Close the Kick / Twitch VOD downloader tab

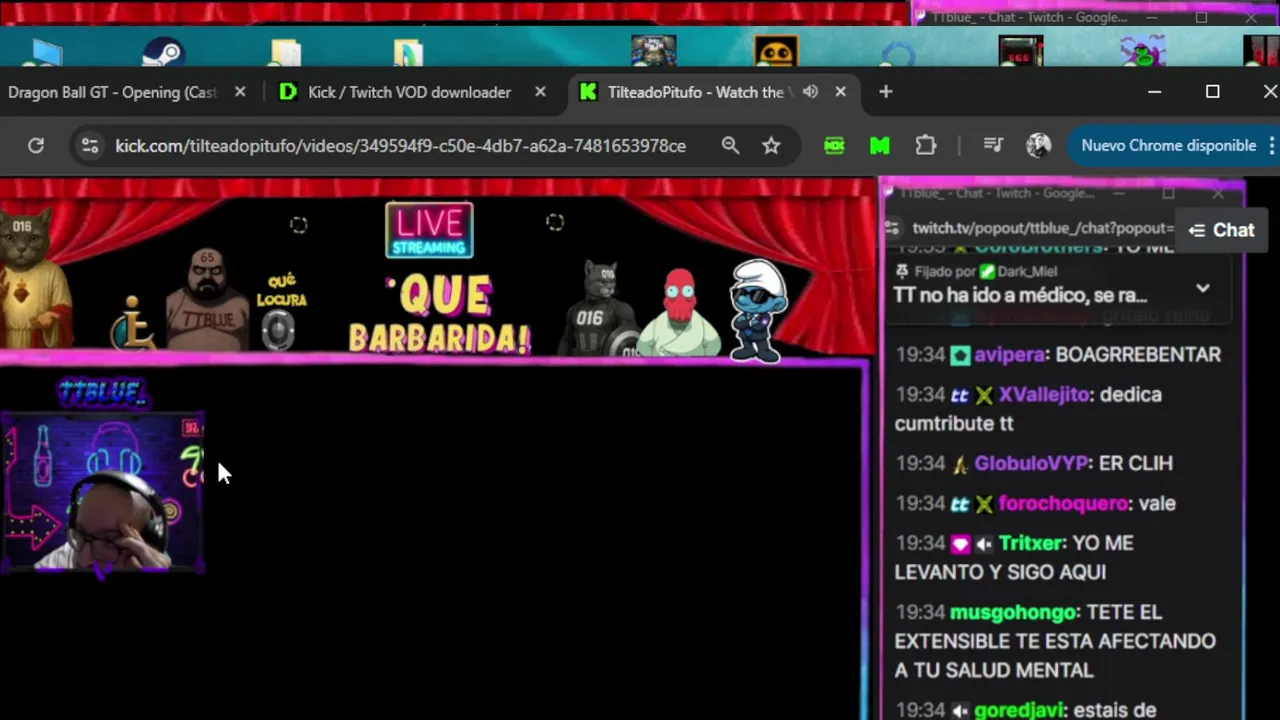click(540, 92)
